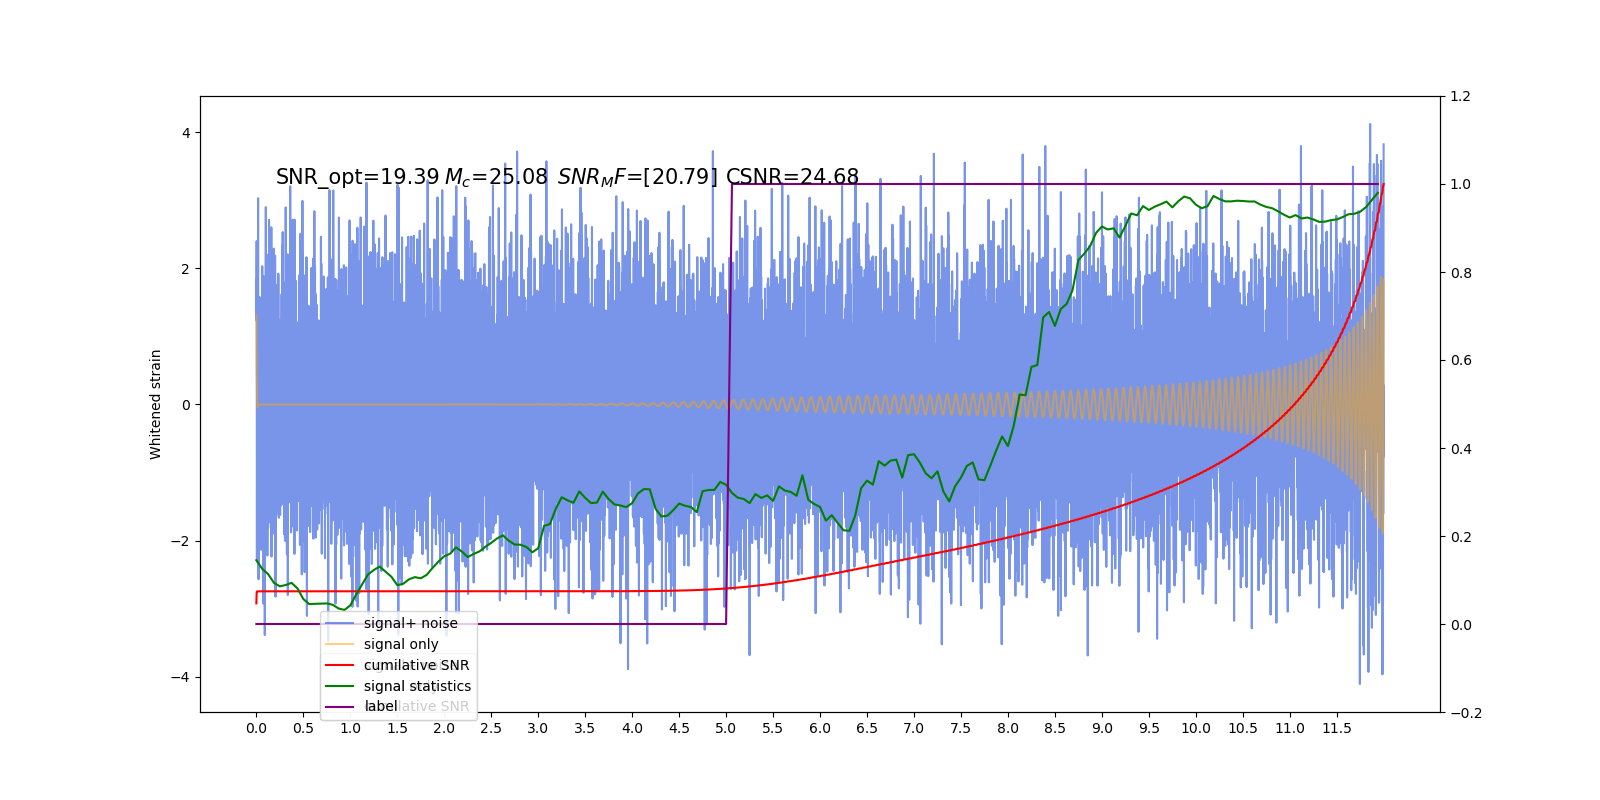
Task: Click the x-axis tick label 8.5
Action: (x=1055, y=728)
